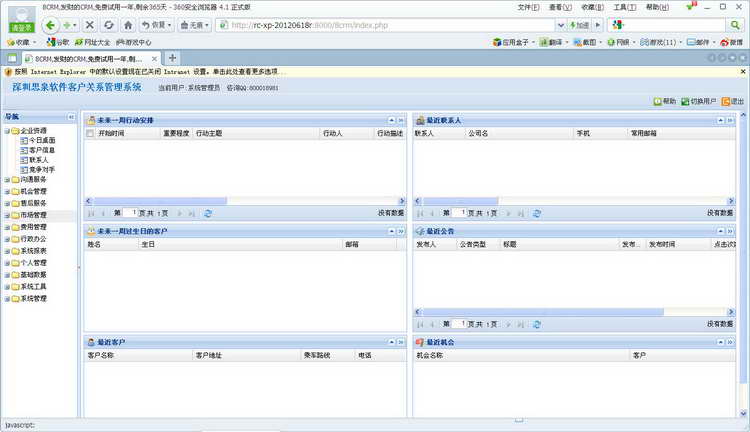Stop page loading with the X icon
The width and height of the screenshot is (750, 432).
click(89, 25)
